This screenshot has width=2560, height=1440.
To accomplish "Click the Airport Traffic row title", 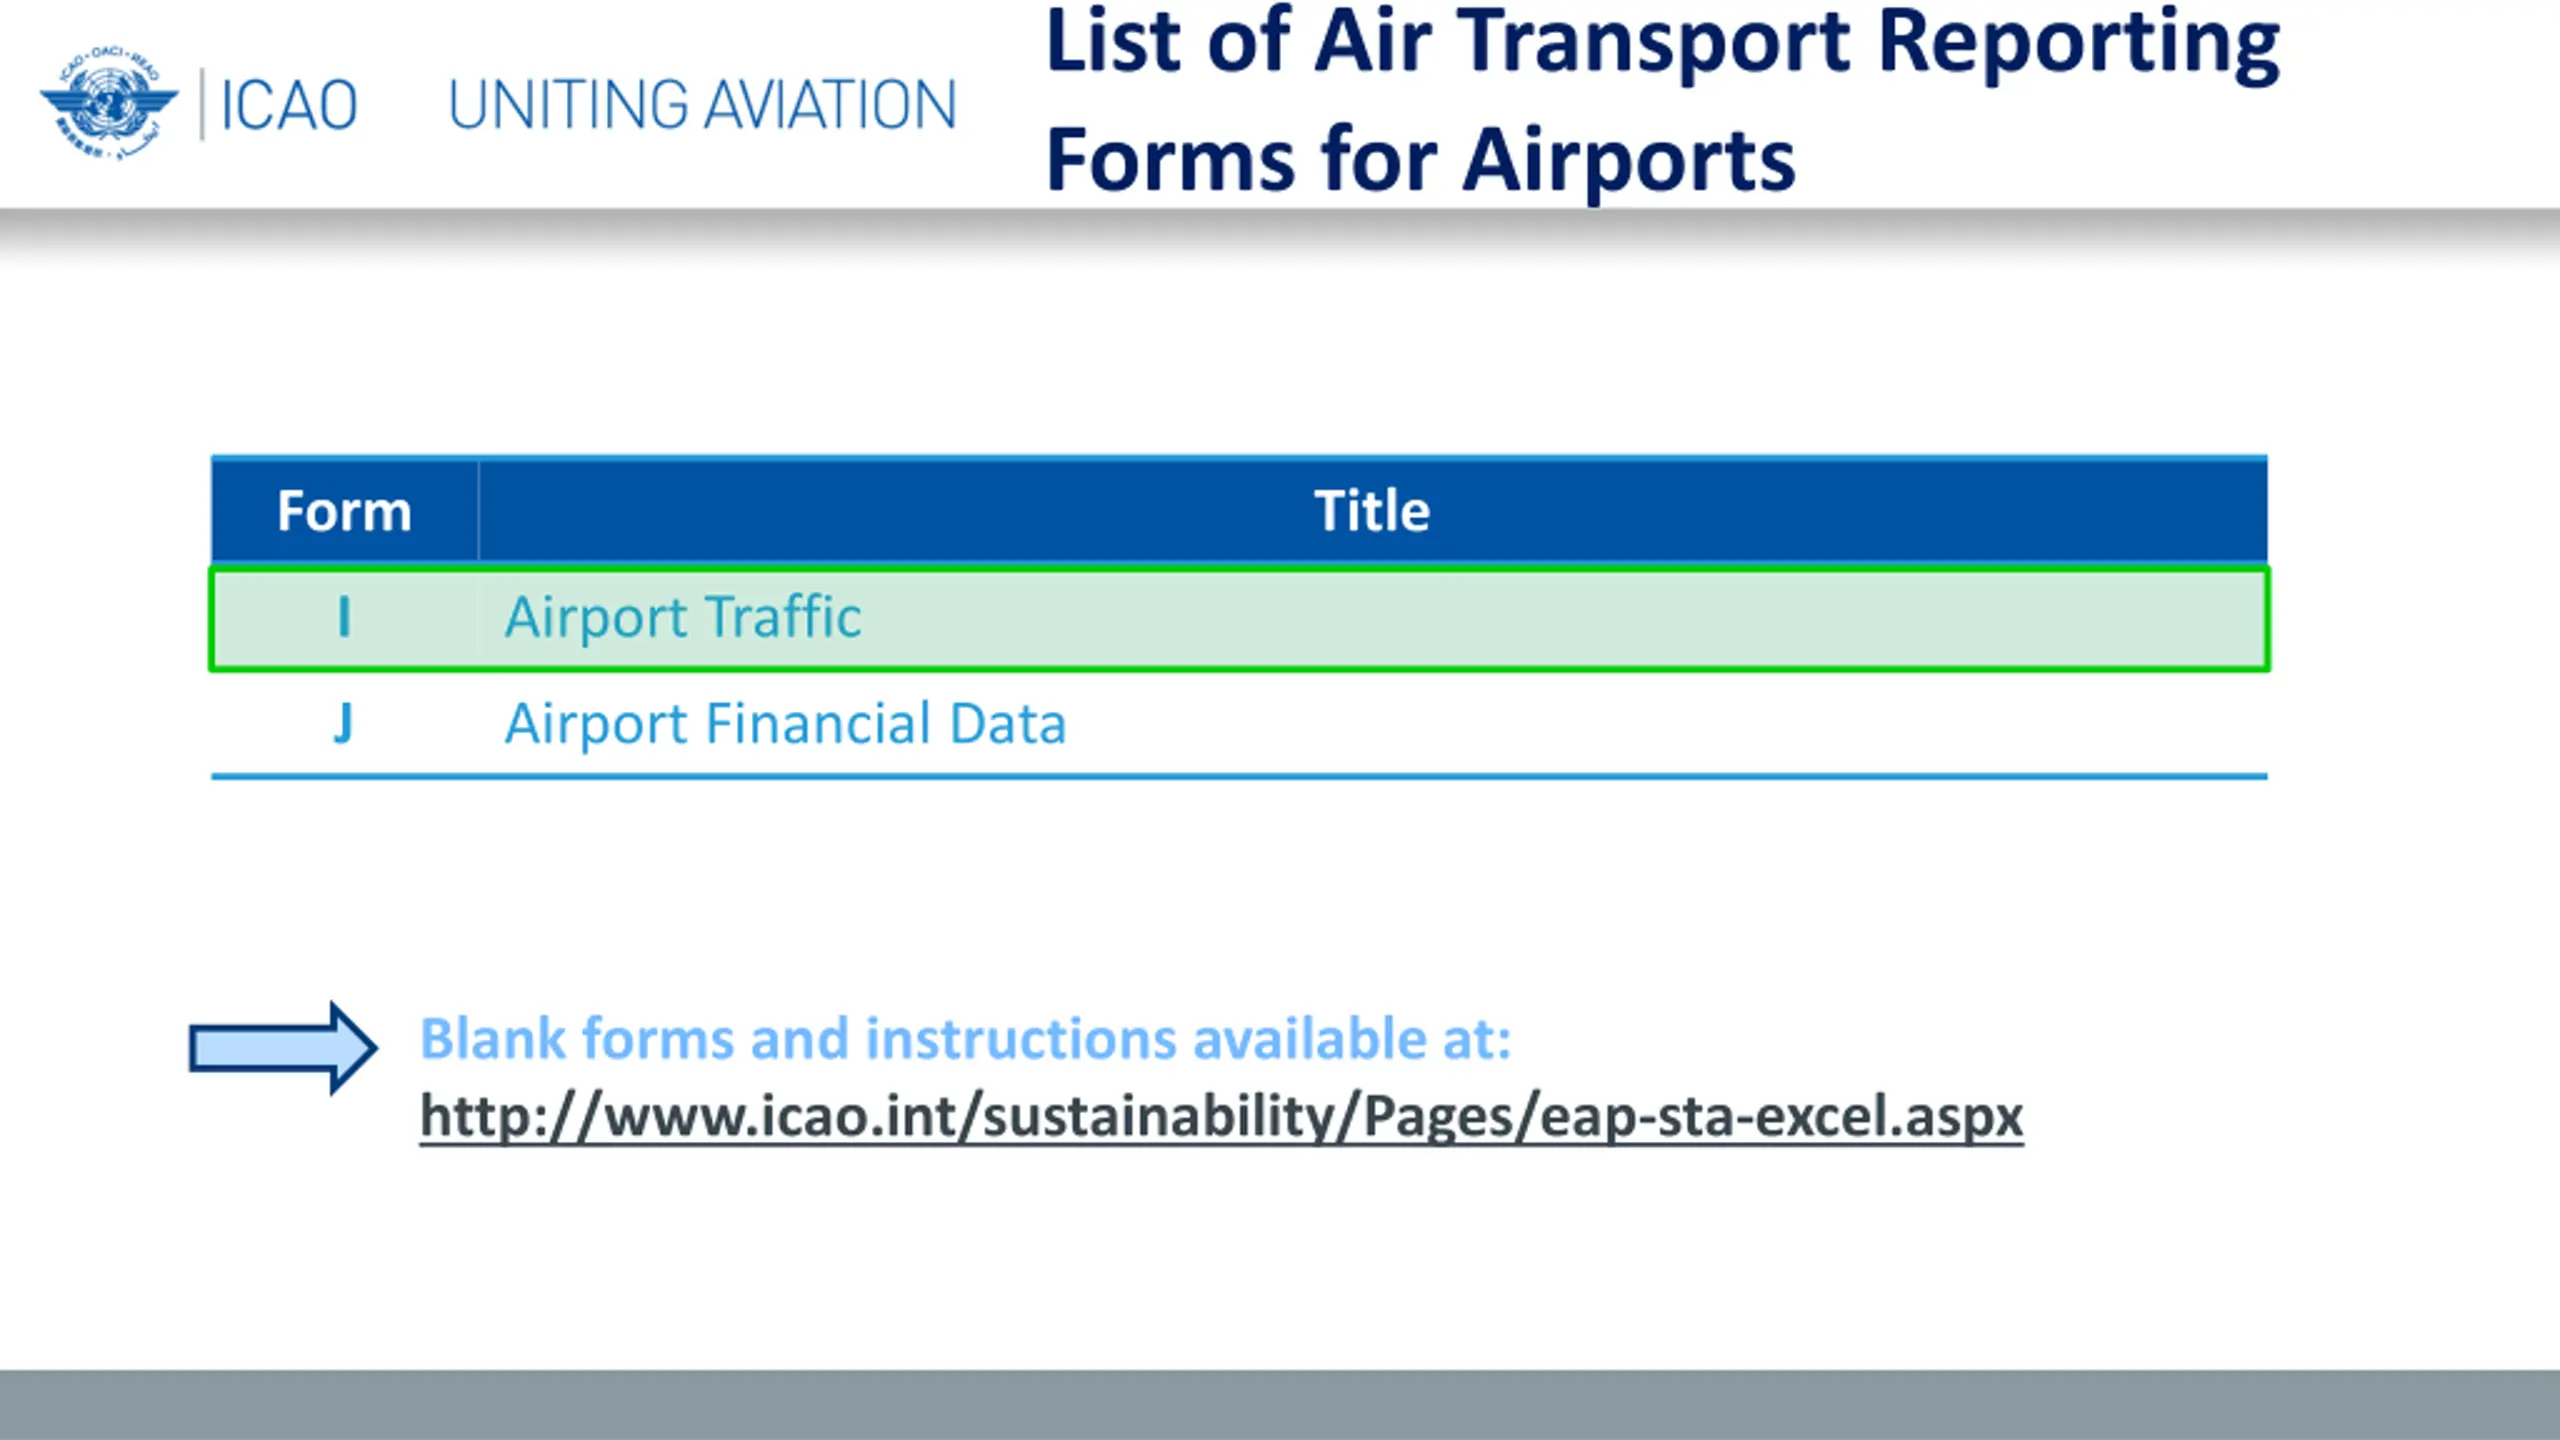I will pyautogui.click(x=683, y=617).
